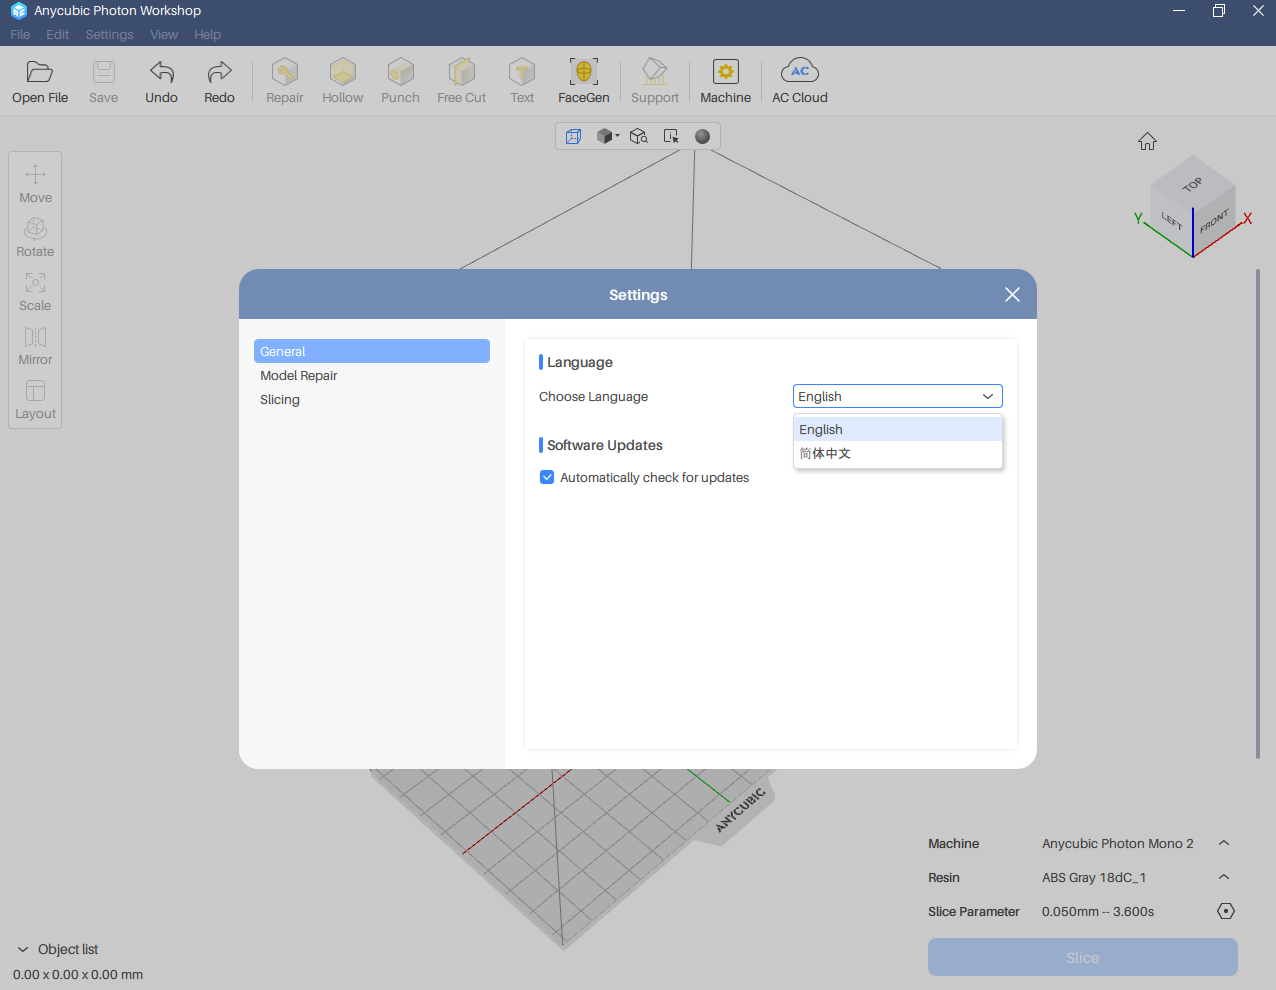Expand the Machine selector chevron
The image size is (1276, 990).
coord(1224,843)
